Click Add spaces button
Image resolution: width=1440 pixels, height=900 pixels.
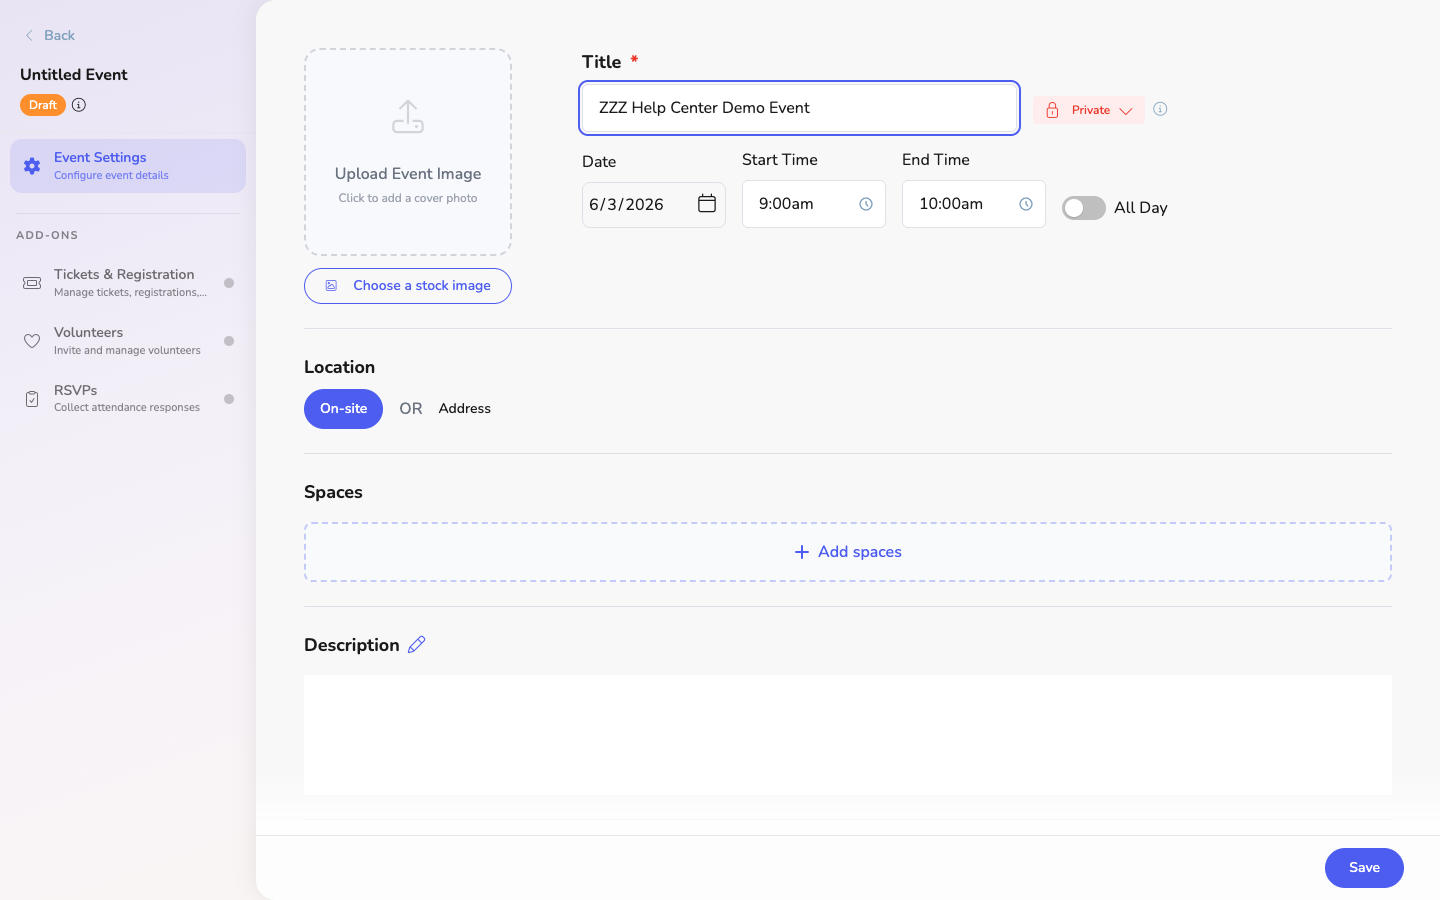[x=848, y=552]
